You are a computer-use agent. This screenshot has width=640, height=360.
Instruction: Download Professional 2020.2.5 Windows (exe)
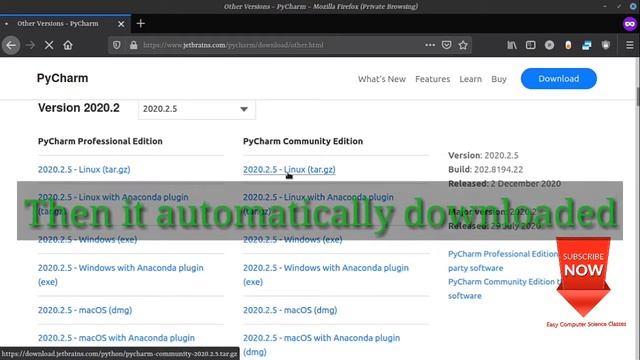pyautogui.click(x=87, y=240)
